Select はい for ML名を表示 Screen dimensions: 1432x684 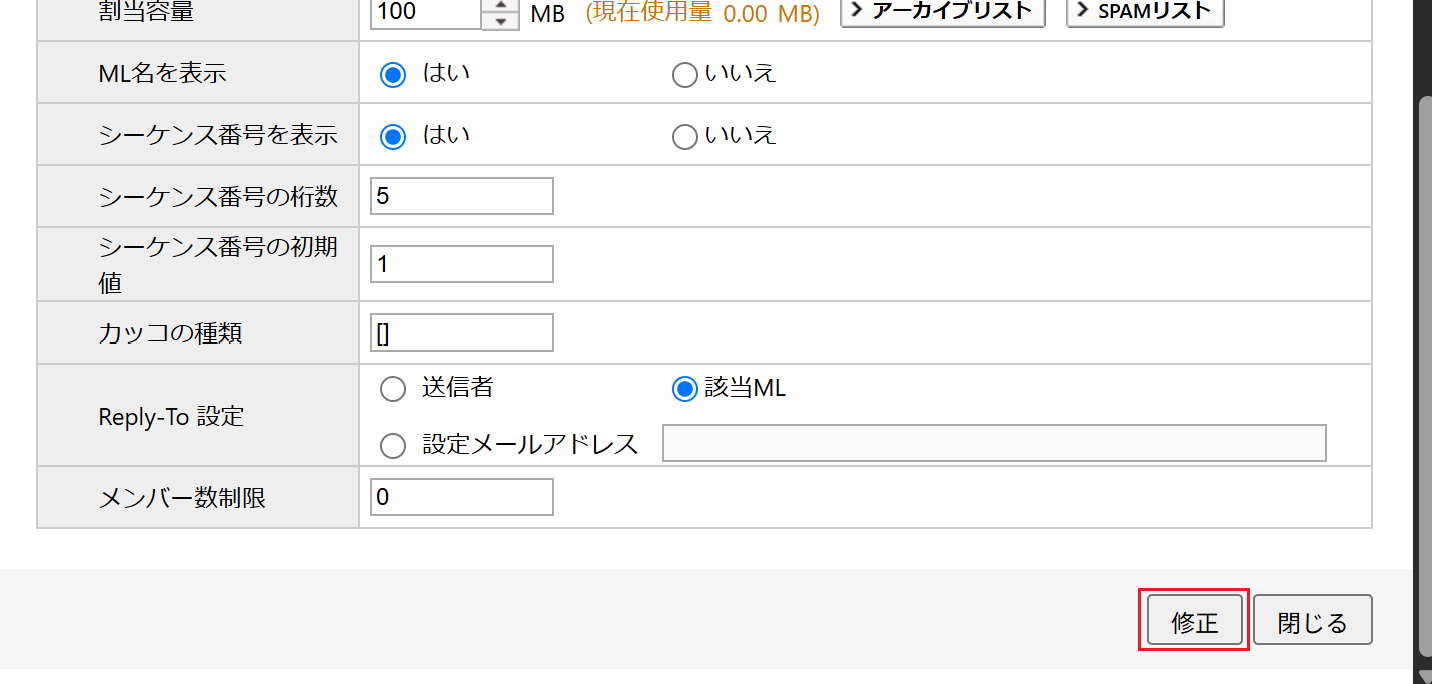[394, 75]
